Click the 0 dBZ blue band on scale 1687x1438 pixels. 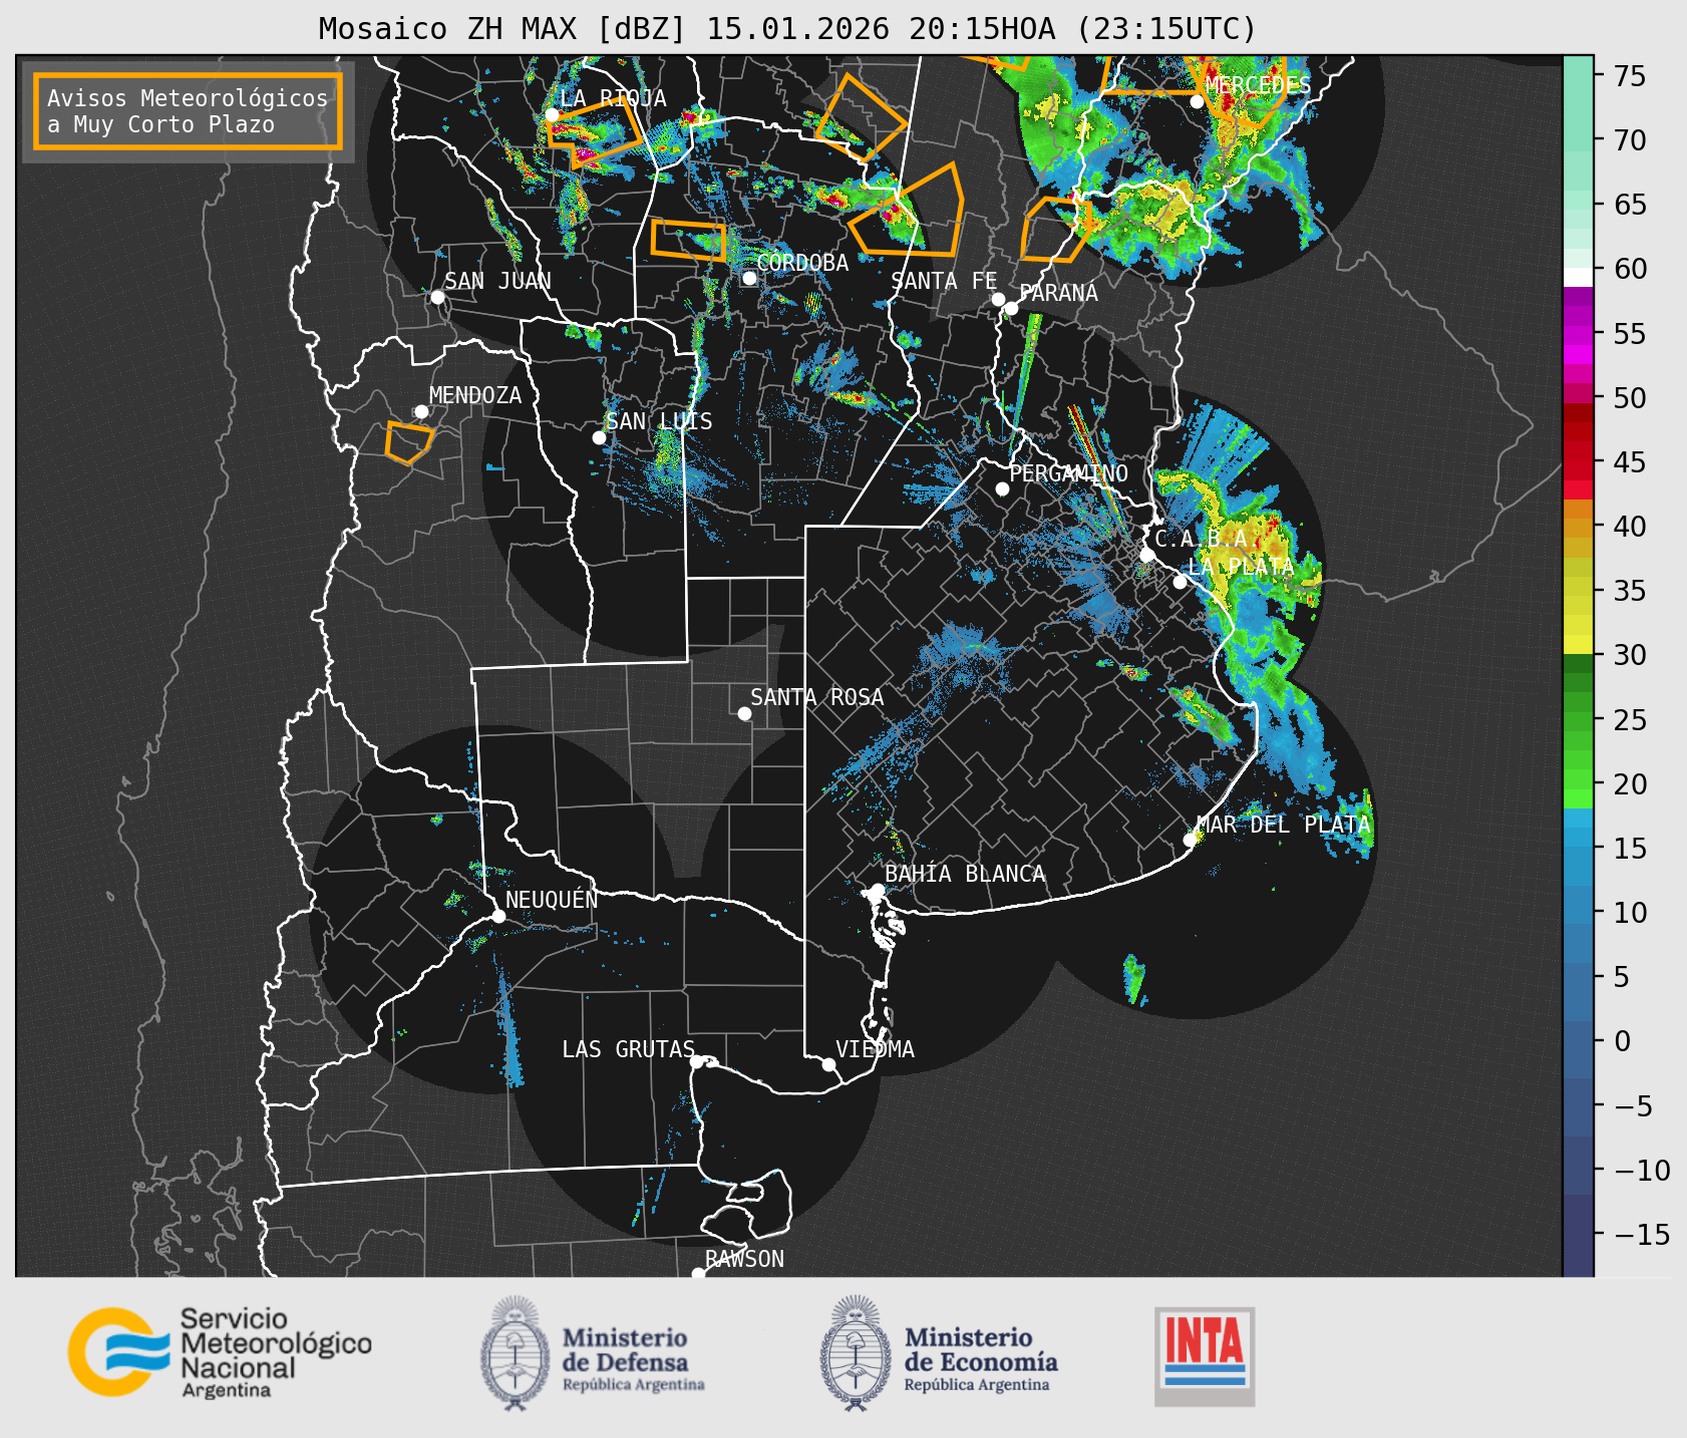[x=1578, y=1041]
